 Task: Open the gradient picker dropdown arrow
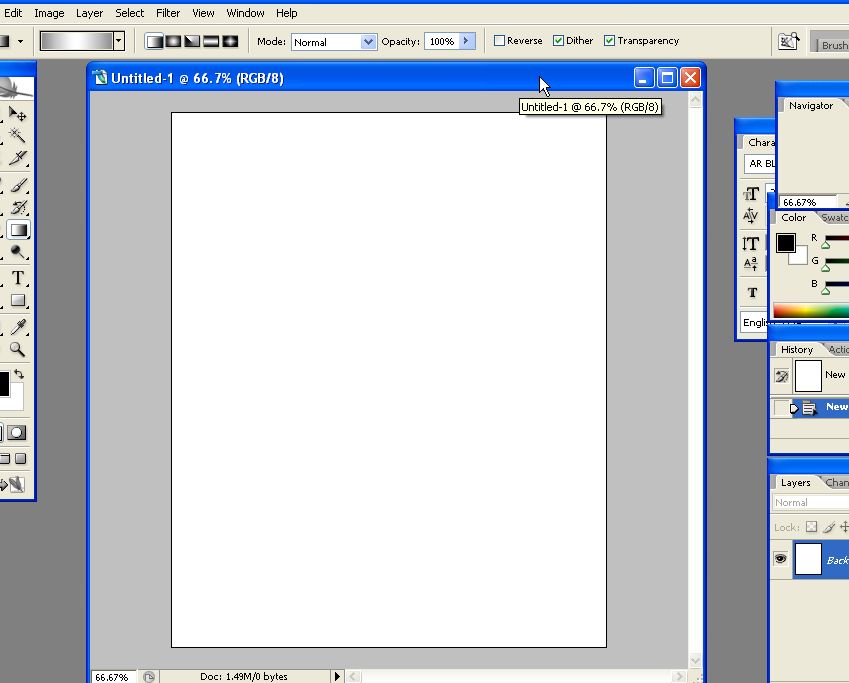click(x=119, y=41)
